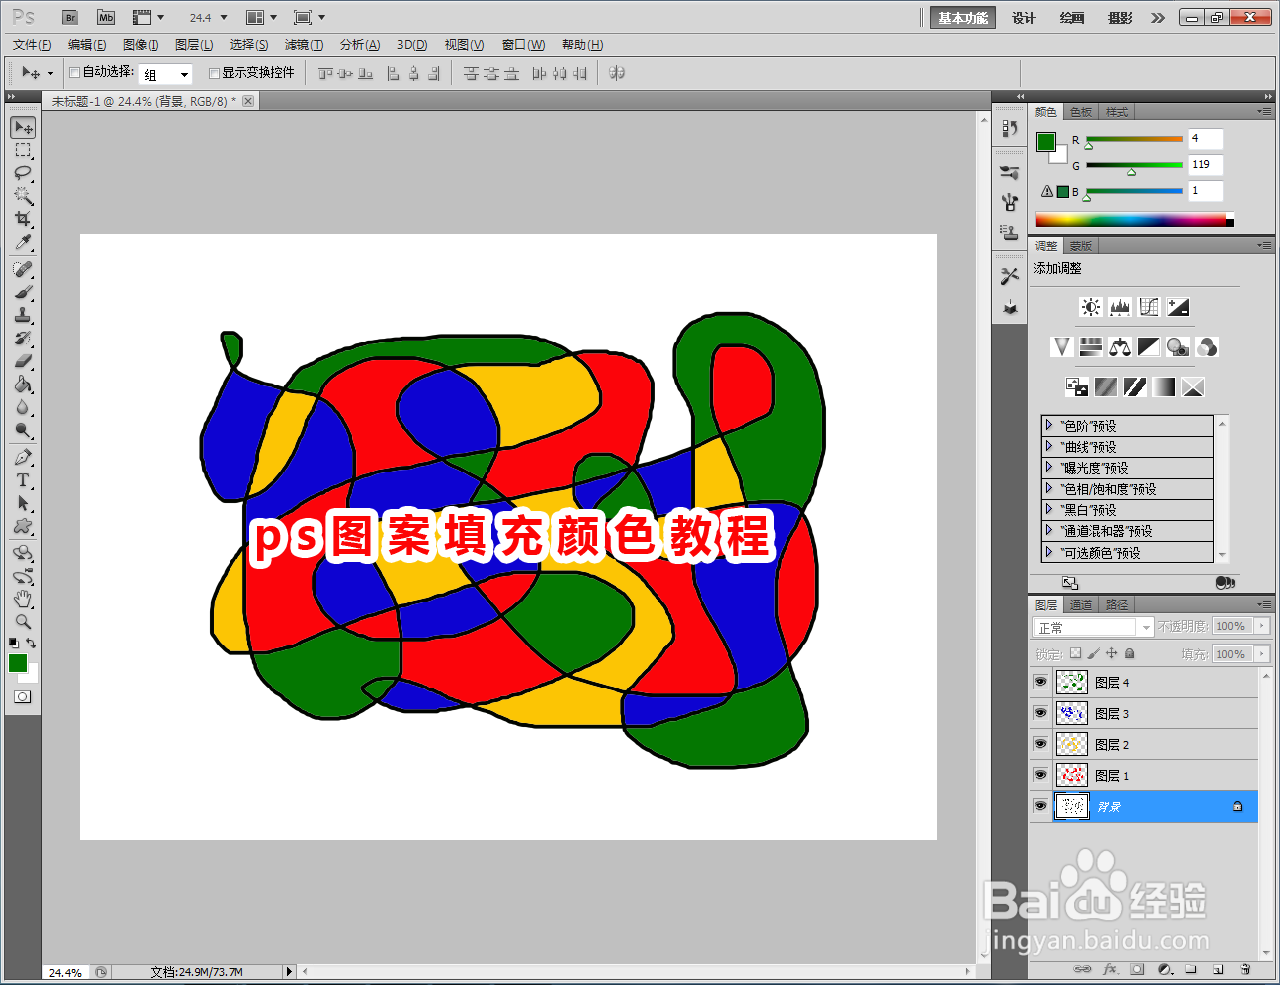Switch to the 绘画 workspace
This screenshot has height=985, width=1280.
pyautogui.click(x=1072, y=18)
